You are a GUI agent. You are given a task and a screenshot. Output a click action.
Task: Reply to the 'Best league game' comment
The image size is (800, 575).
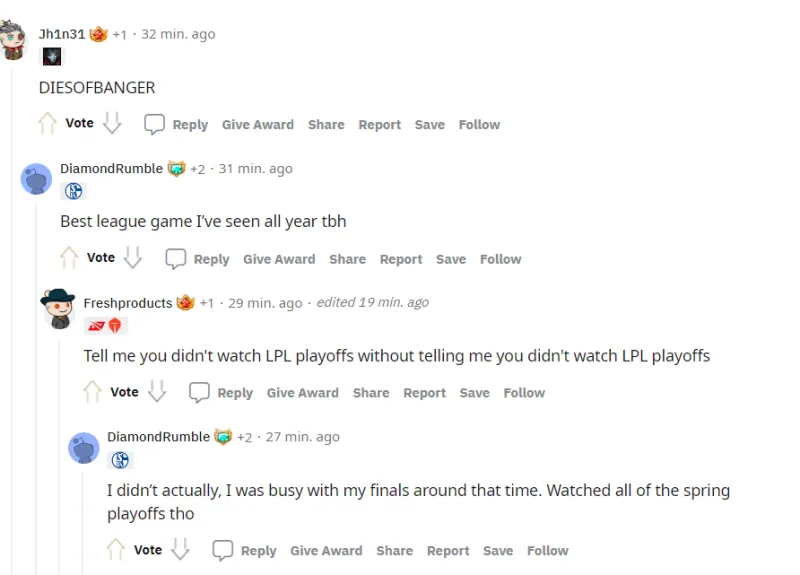(198, 259)
